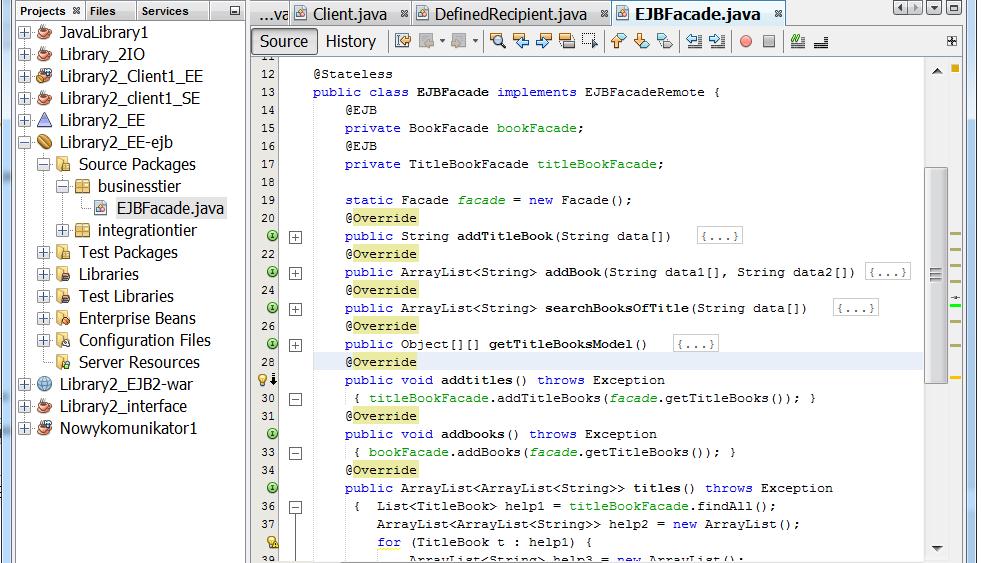Select EJBFacade.java in project tree
The height and width of the screenshot is (563, 981).
170,208
